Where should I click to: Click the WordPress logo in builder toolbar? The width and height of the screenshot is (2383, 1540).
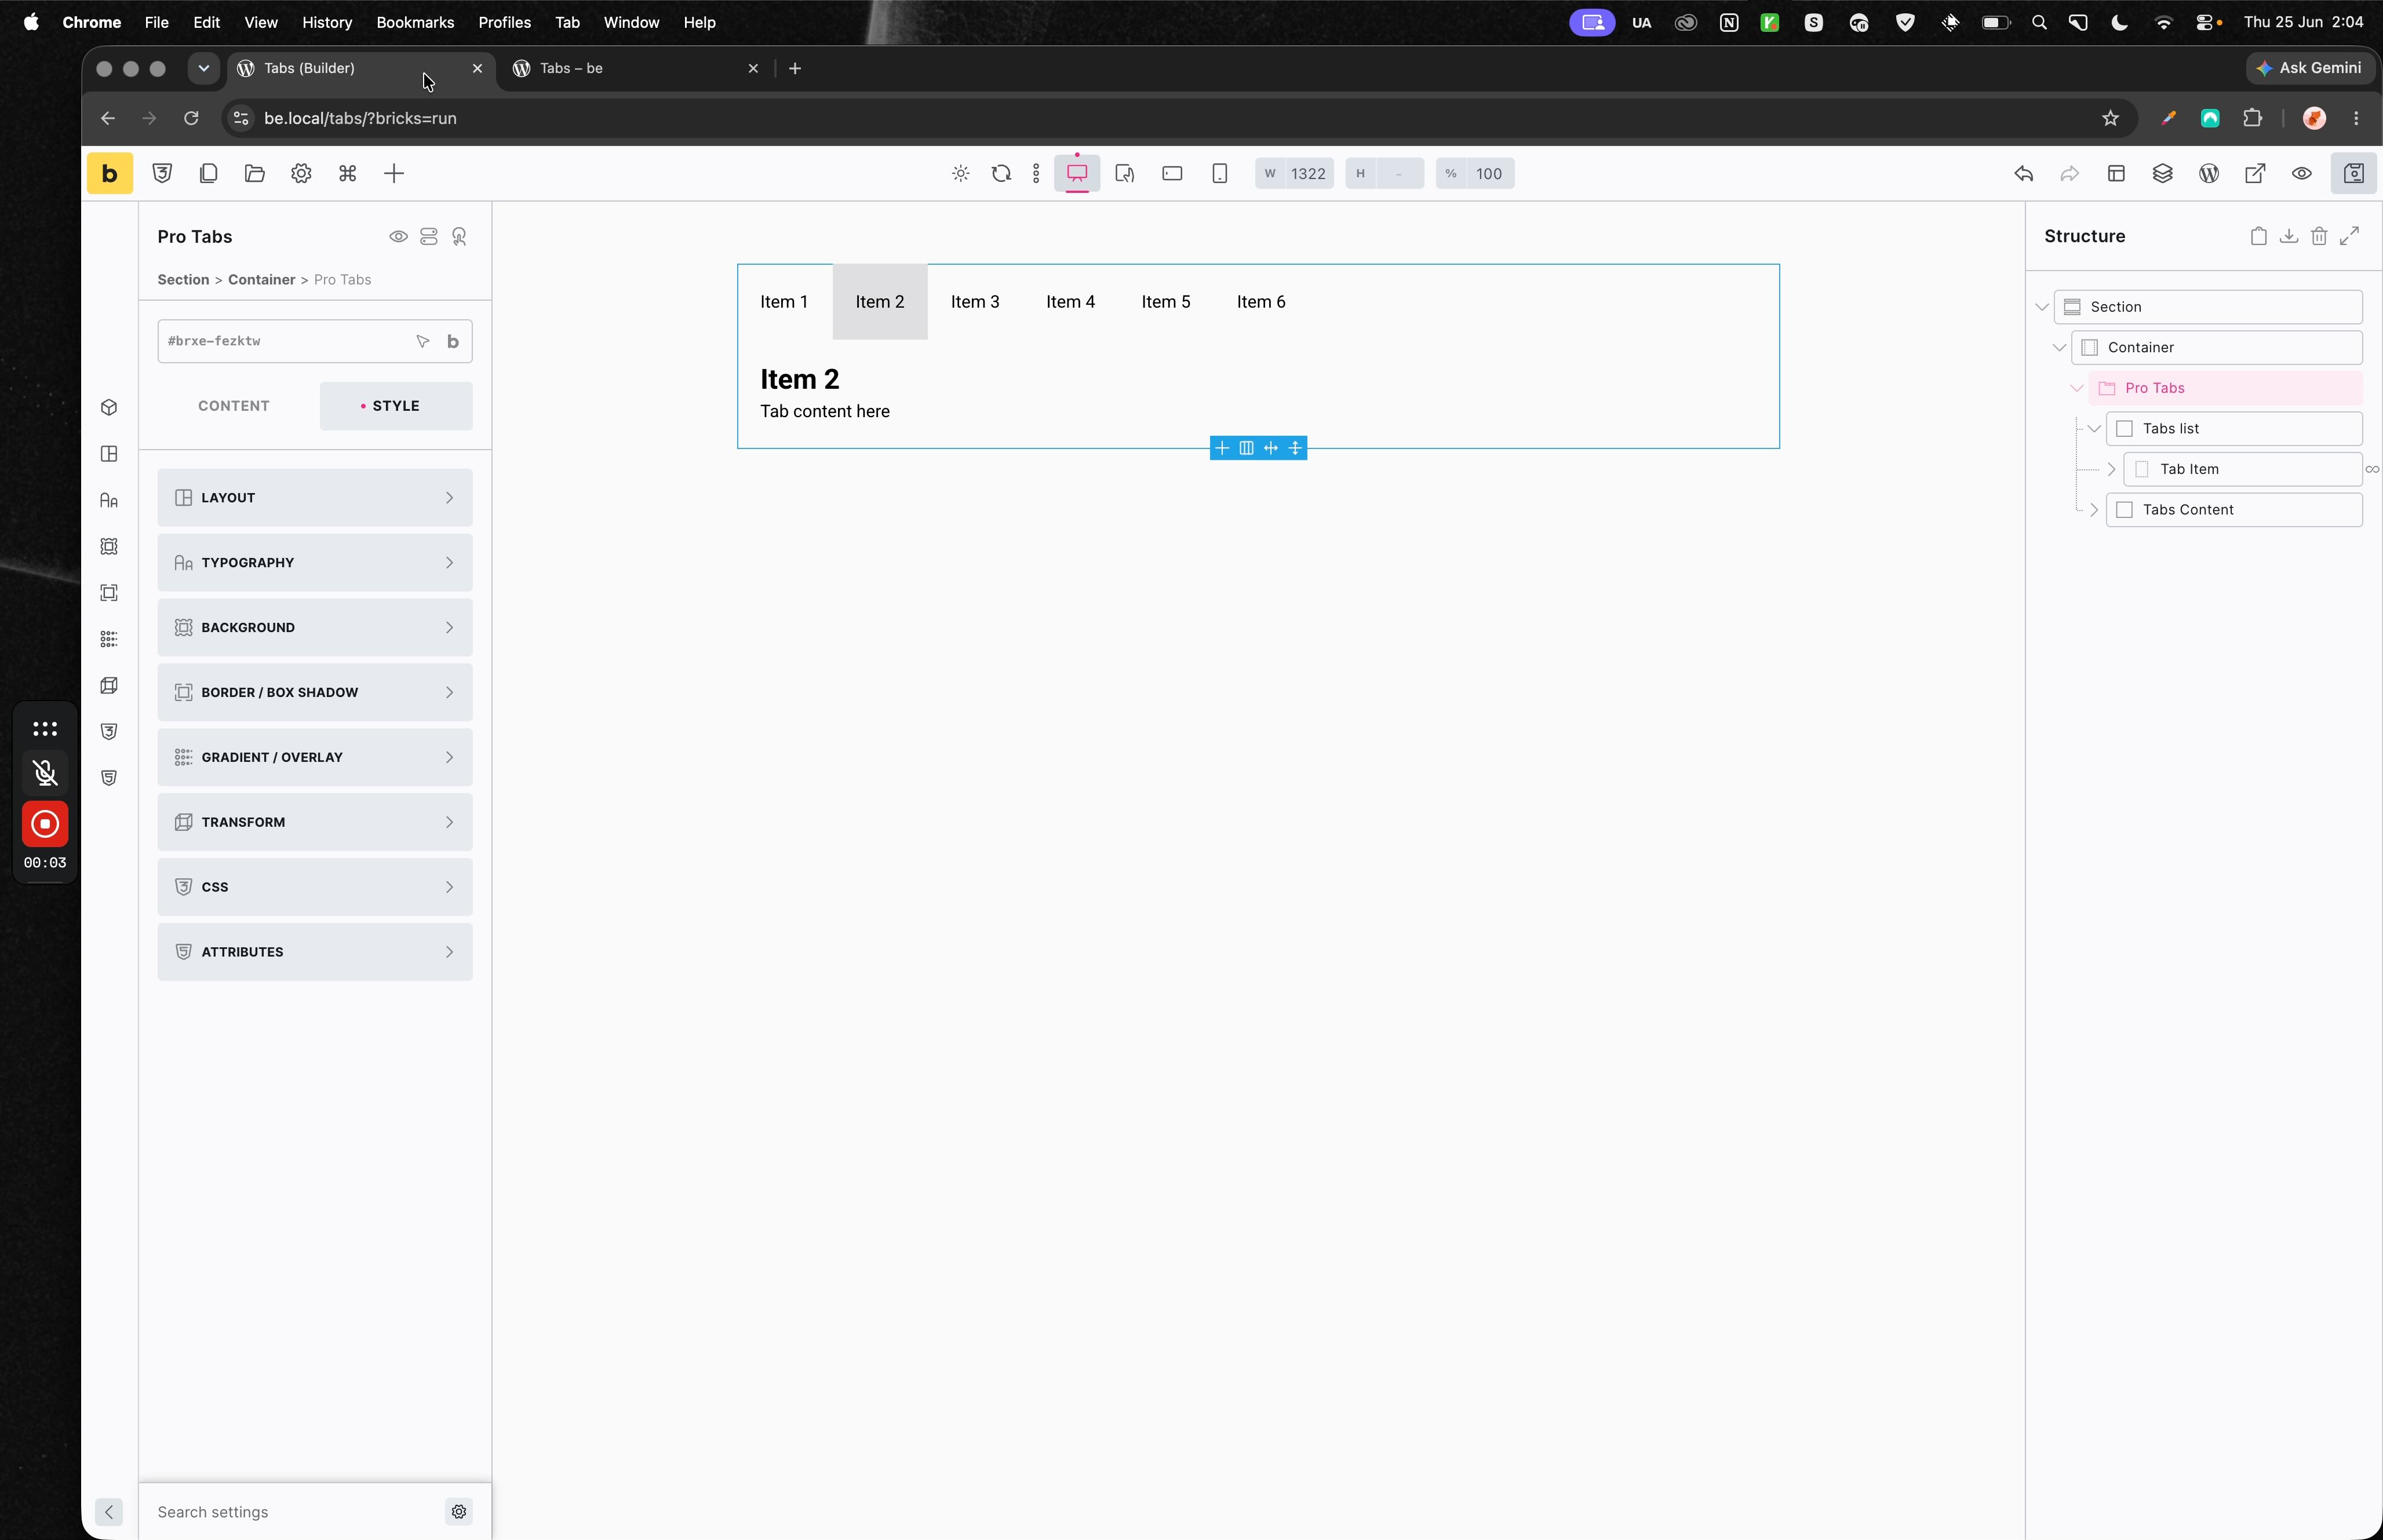pos(2209,173)
